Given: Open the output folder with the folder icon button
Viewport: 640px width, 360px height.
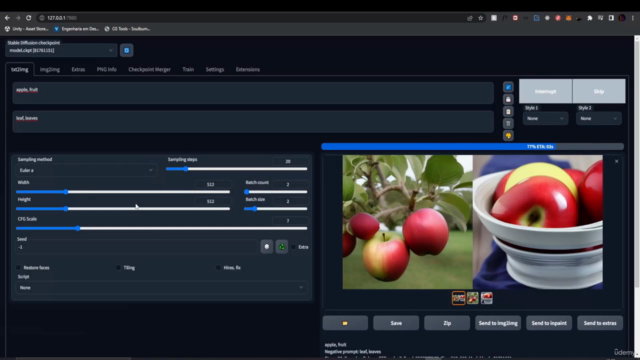Looking at the screenshot, I should 345,323.
